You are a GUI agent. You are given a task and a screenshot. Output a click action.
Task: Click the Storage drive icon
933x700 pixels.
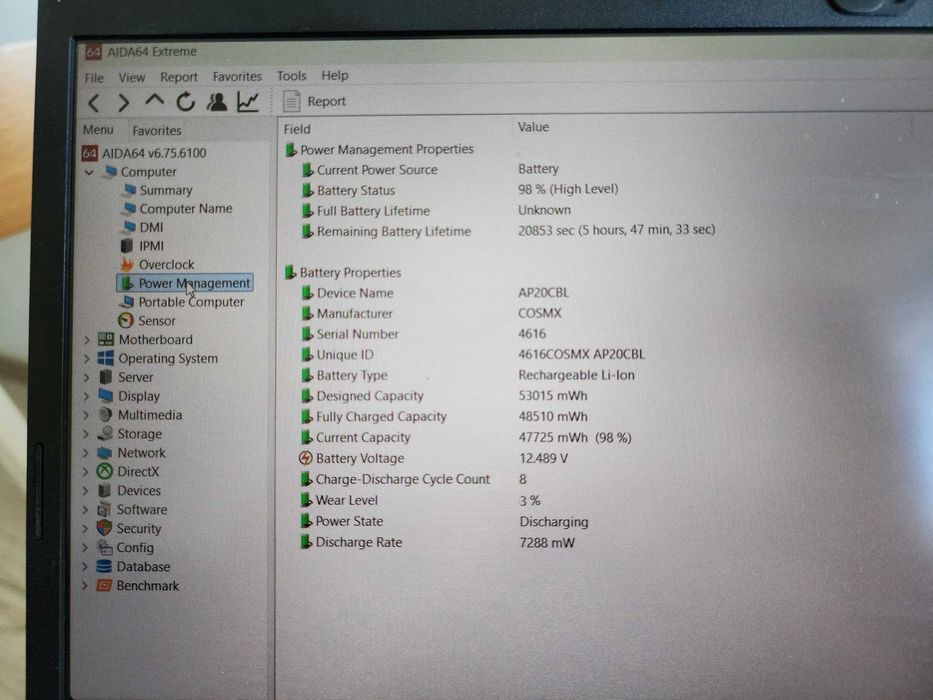105,433
